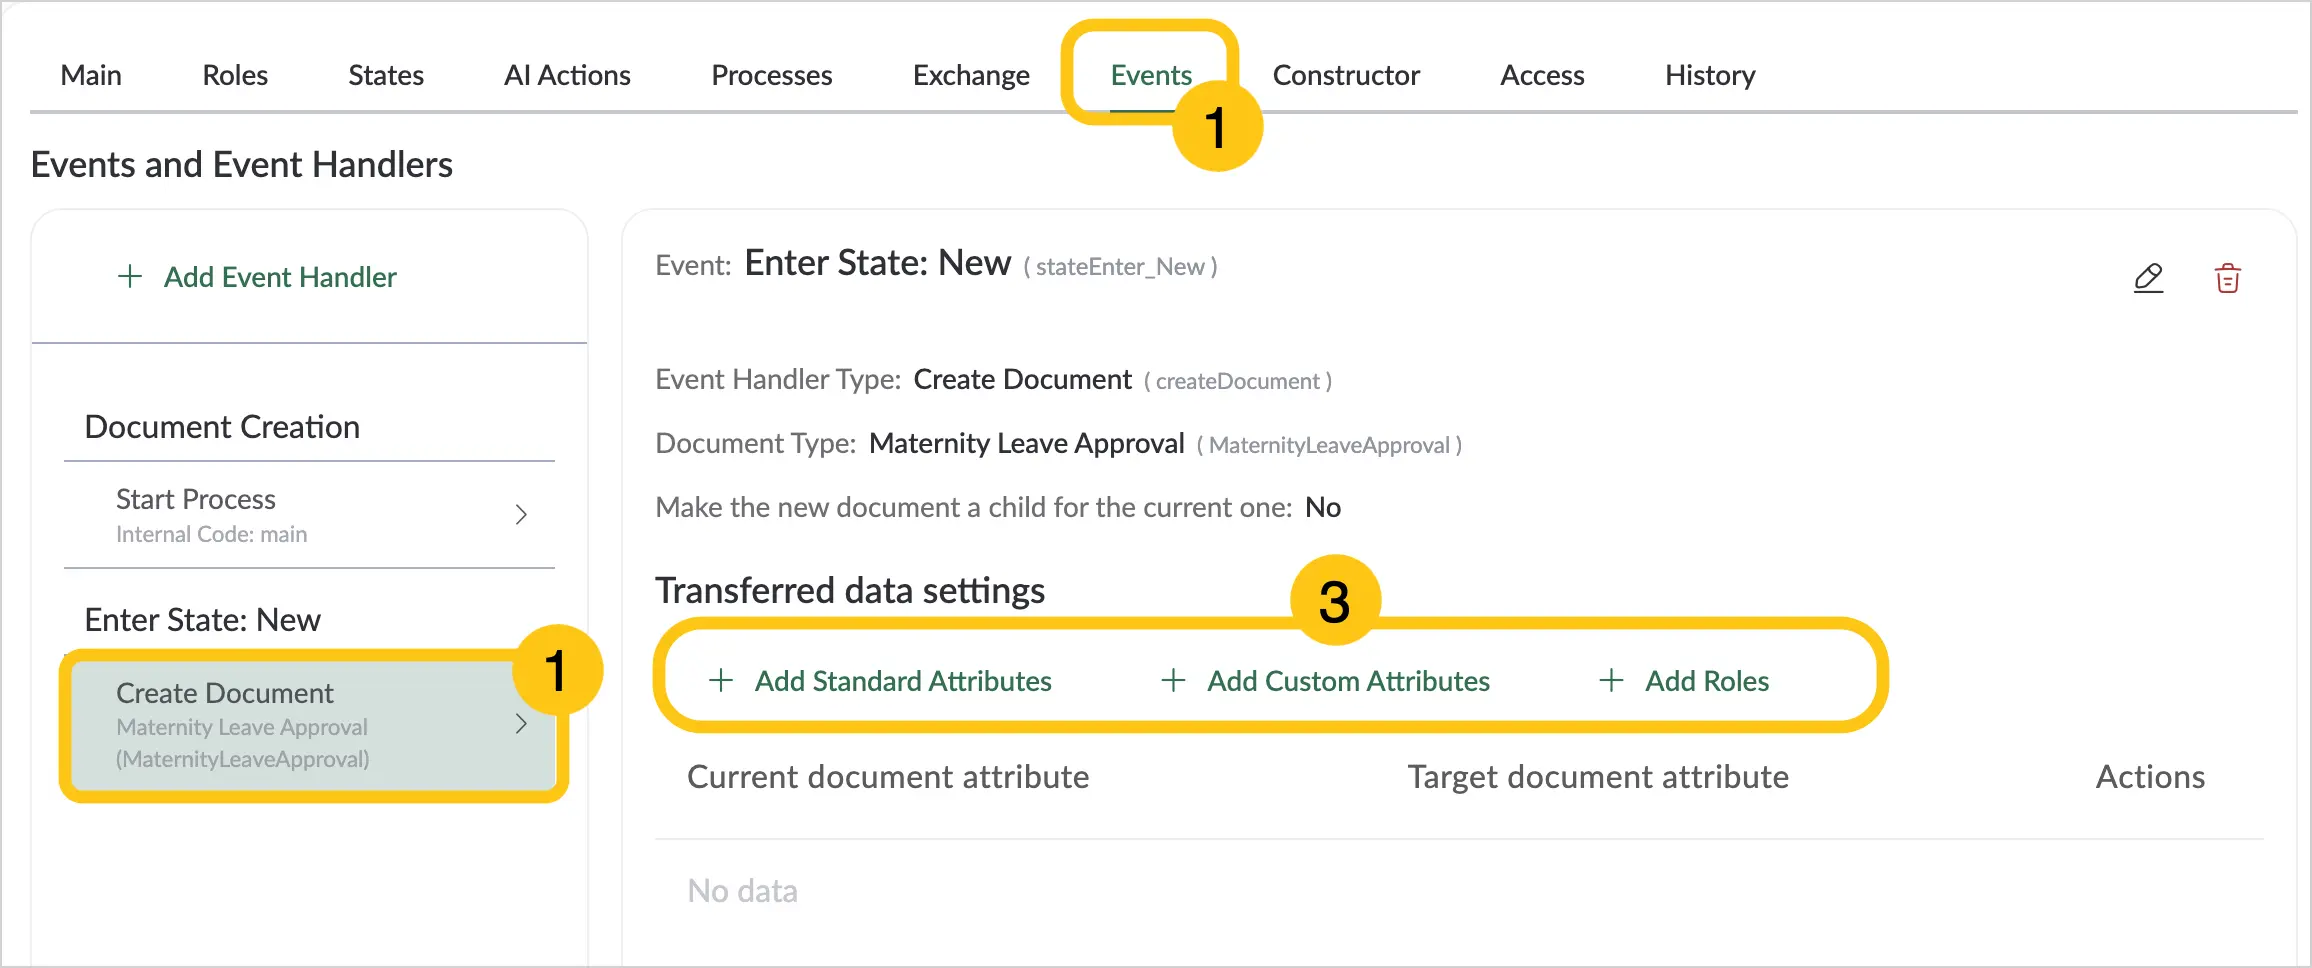
Task: Expand the Create Document chevron arrow
Action: click(521, 724)
